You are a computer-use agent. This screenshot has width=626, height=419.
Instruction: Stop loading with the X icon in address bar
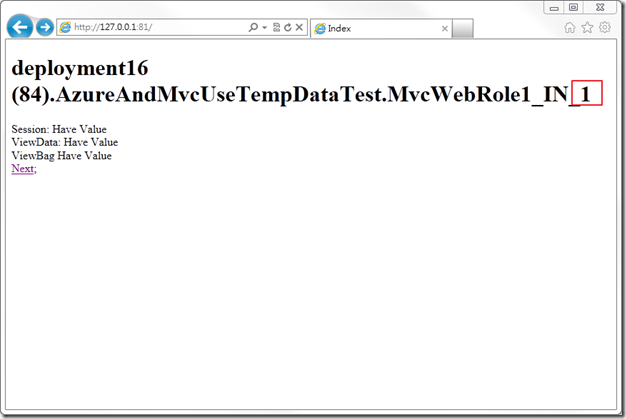299,27
